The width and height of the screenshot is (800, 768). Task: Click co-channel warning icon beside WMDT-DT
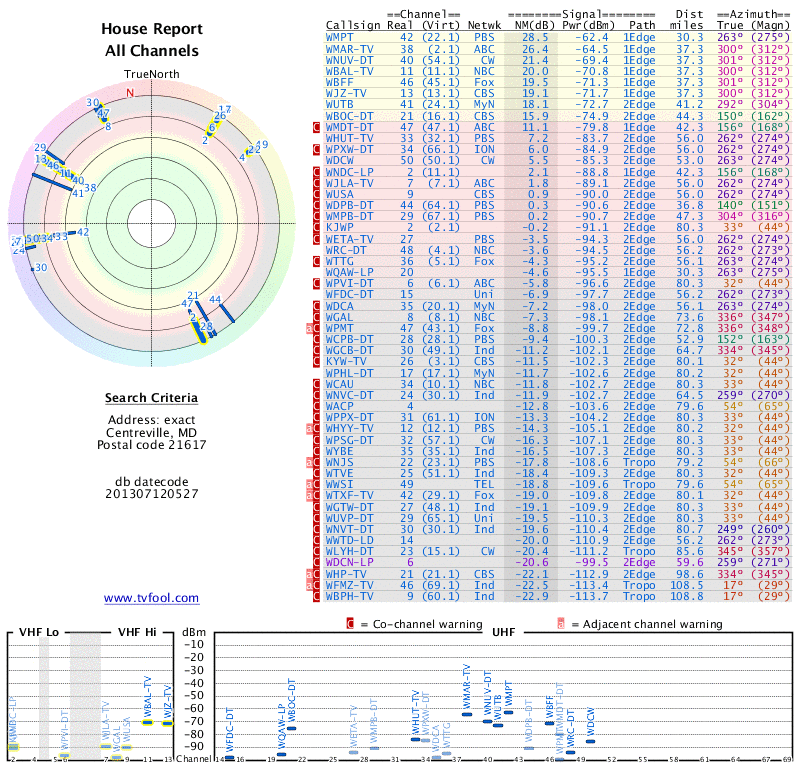[x=317, y=127]
